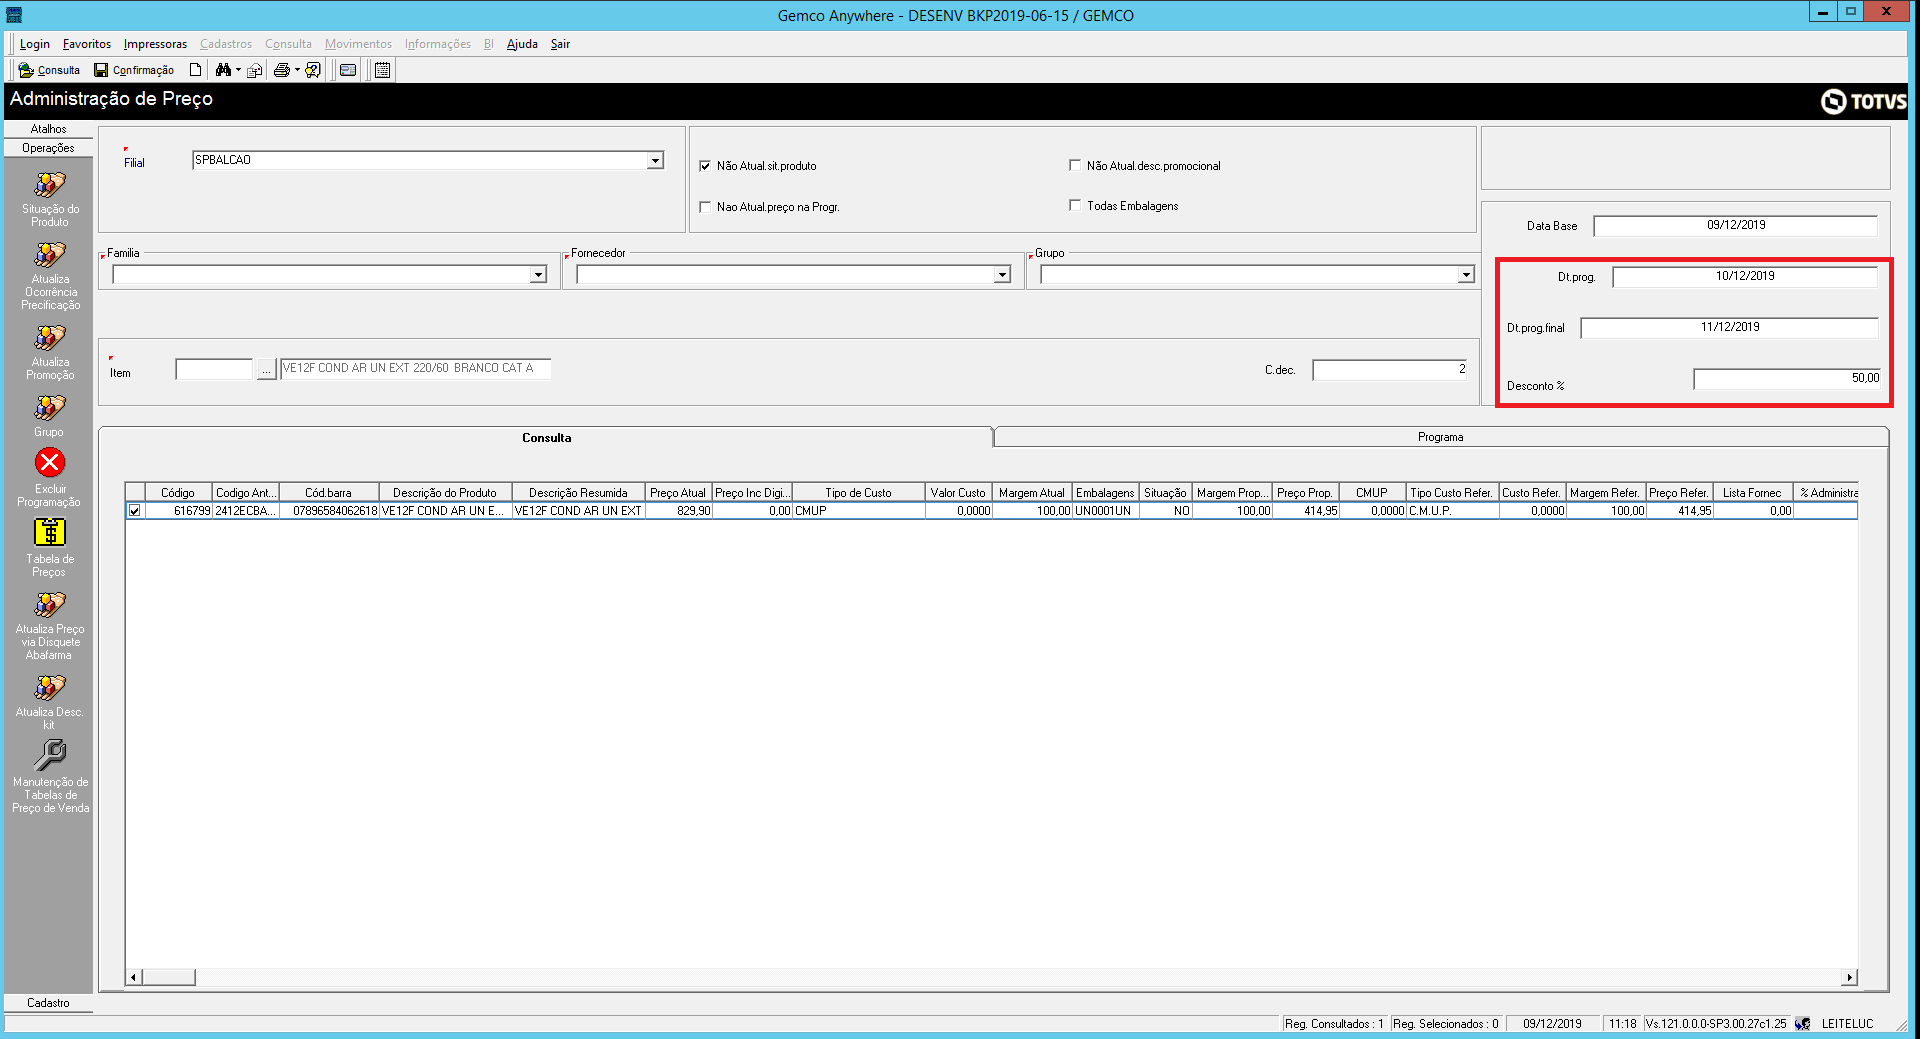This screenshot has height=1039, width=1923.
Task: Expand the Filial SPBALCAO dropdown
Action: tap(655, 161)
